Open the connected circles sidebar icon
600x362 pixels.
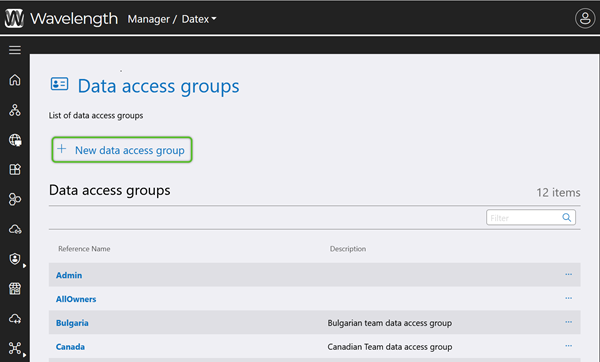(15, 199)
